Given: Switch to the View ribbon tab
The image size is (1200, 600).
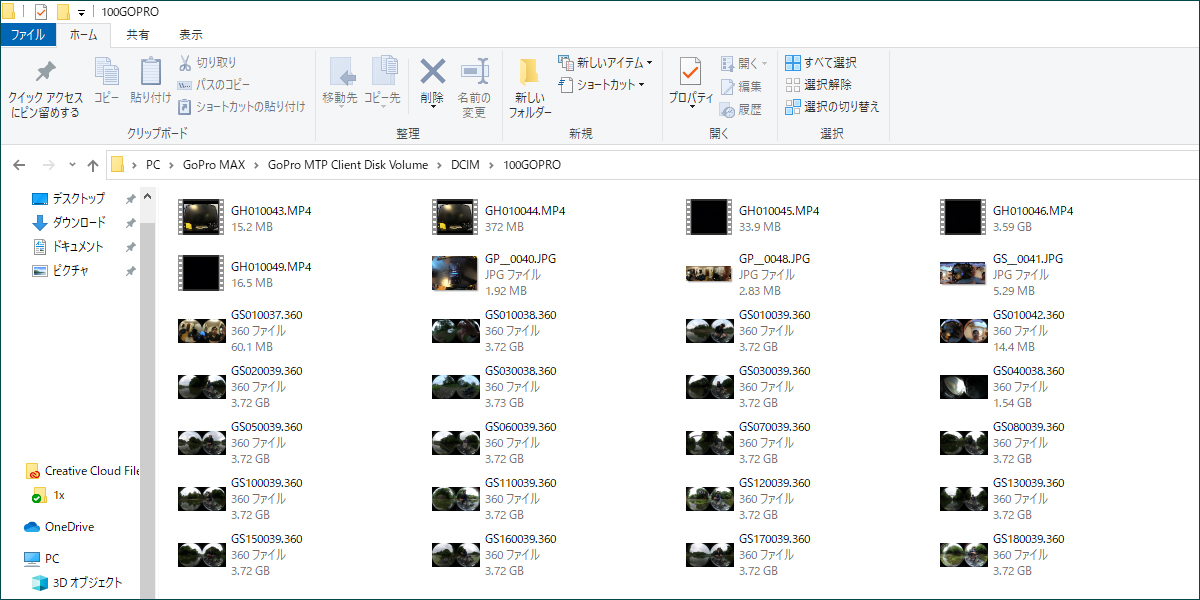Looking at the screenshot, I should pos(190,35).
